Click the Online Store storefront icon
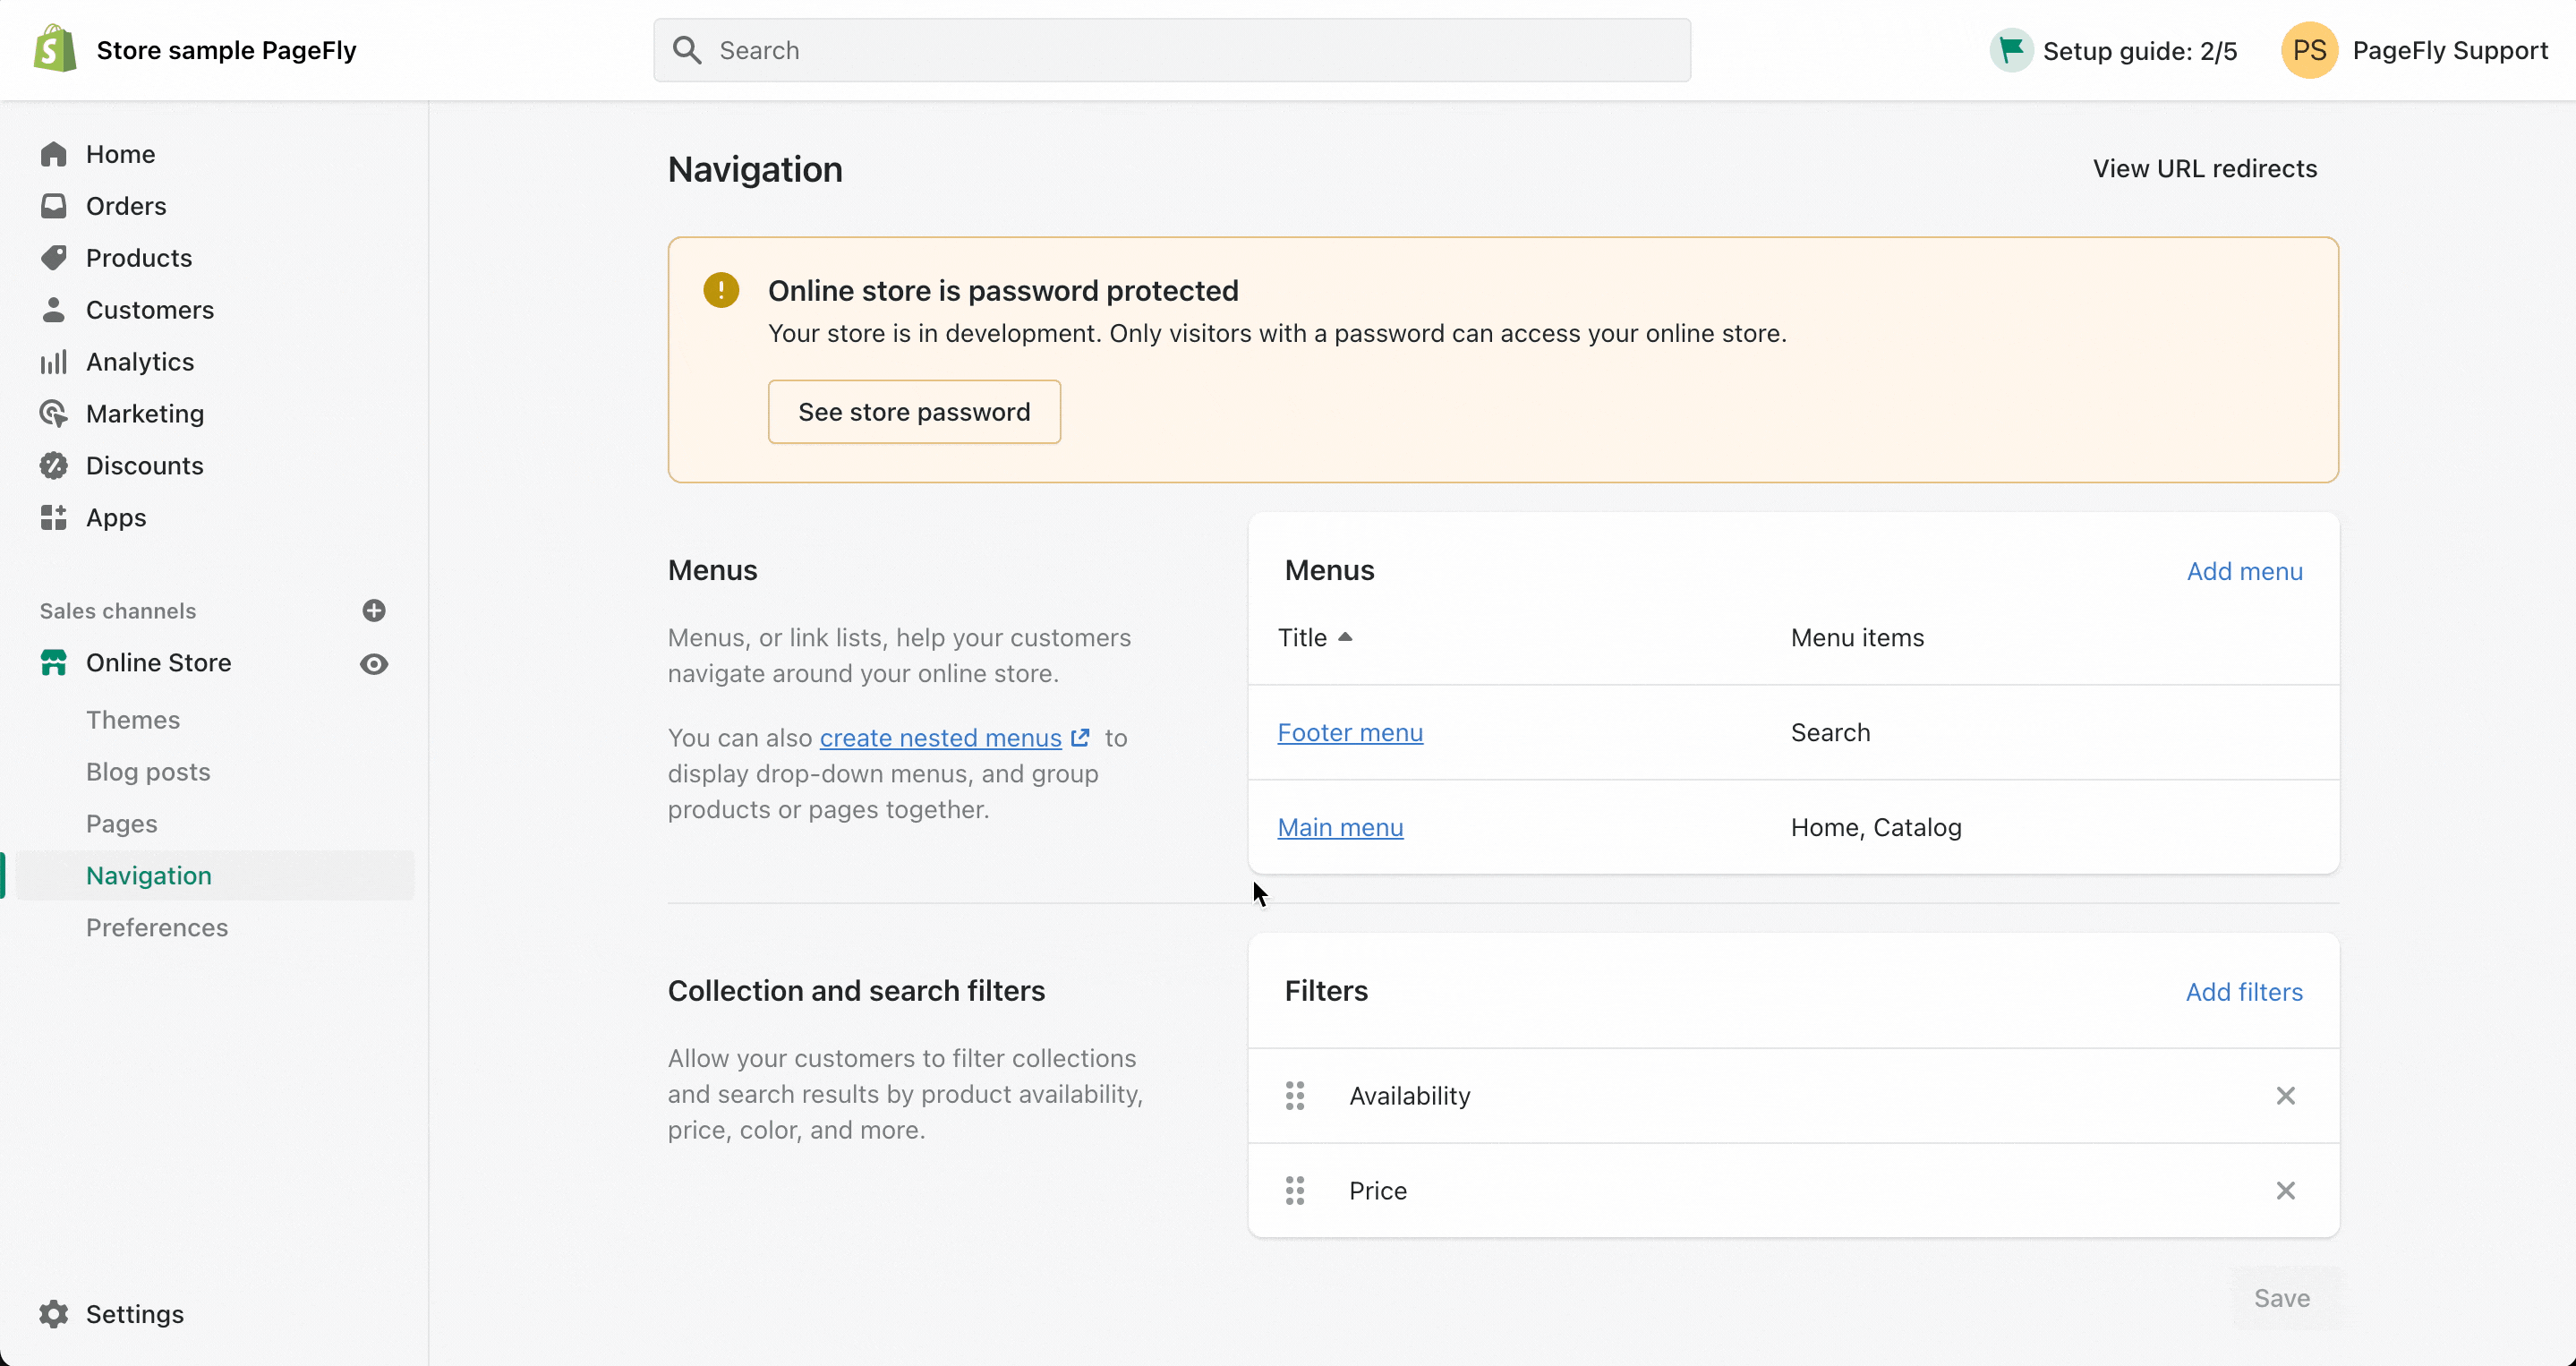This screenshot has height=1366, width=2576. click(x=54, y=663)
